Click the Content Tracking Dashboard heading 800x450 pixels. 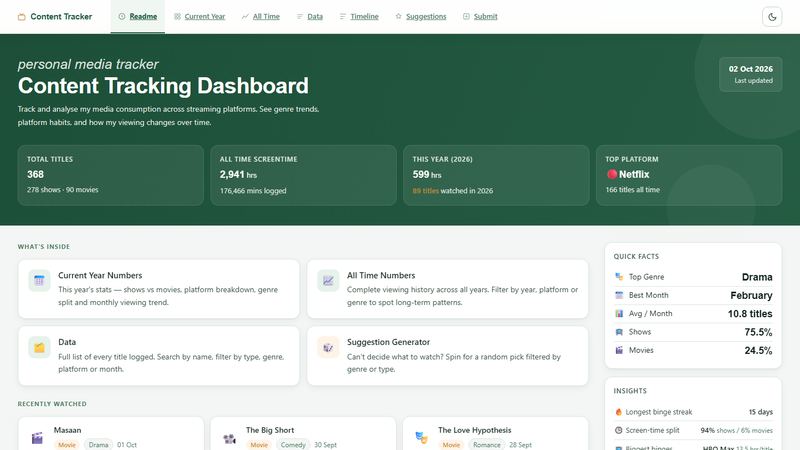pos(163,86)
